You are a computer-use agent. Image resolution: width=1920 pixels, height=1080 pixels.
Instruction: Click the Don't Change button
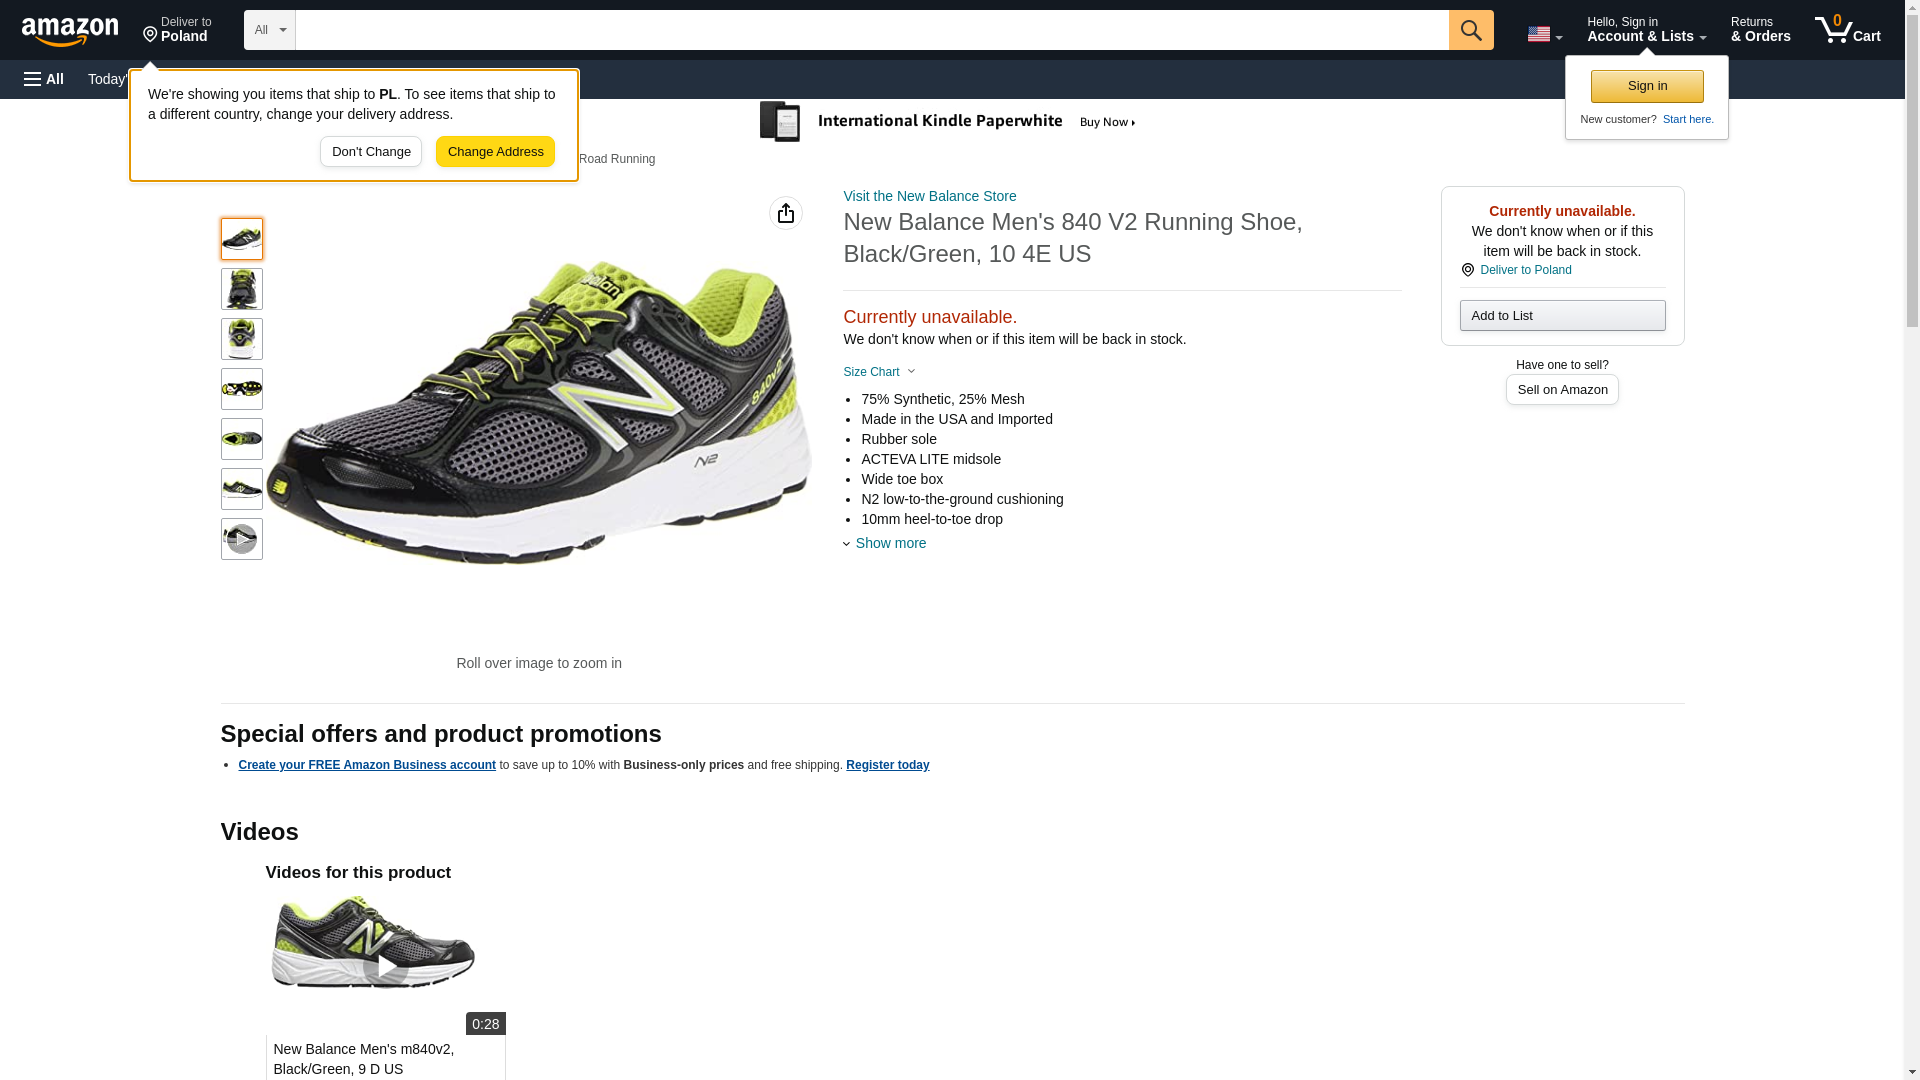pos(371,152)
